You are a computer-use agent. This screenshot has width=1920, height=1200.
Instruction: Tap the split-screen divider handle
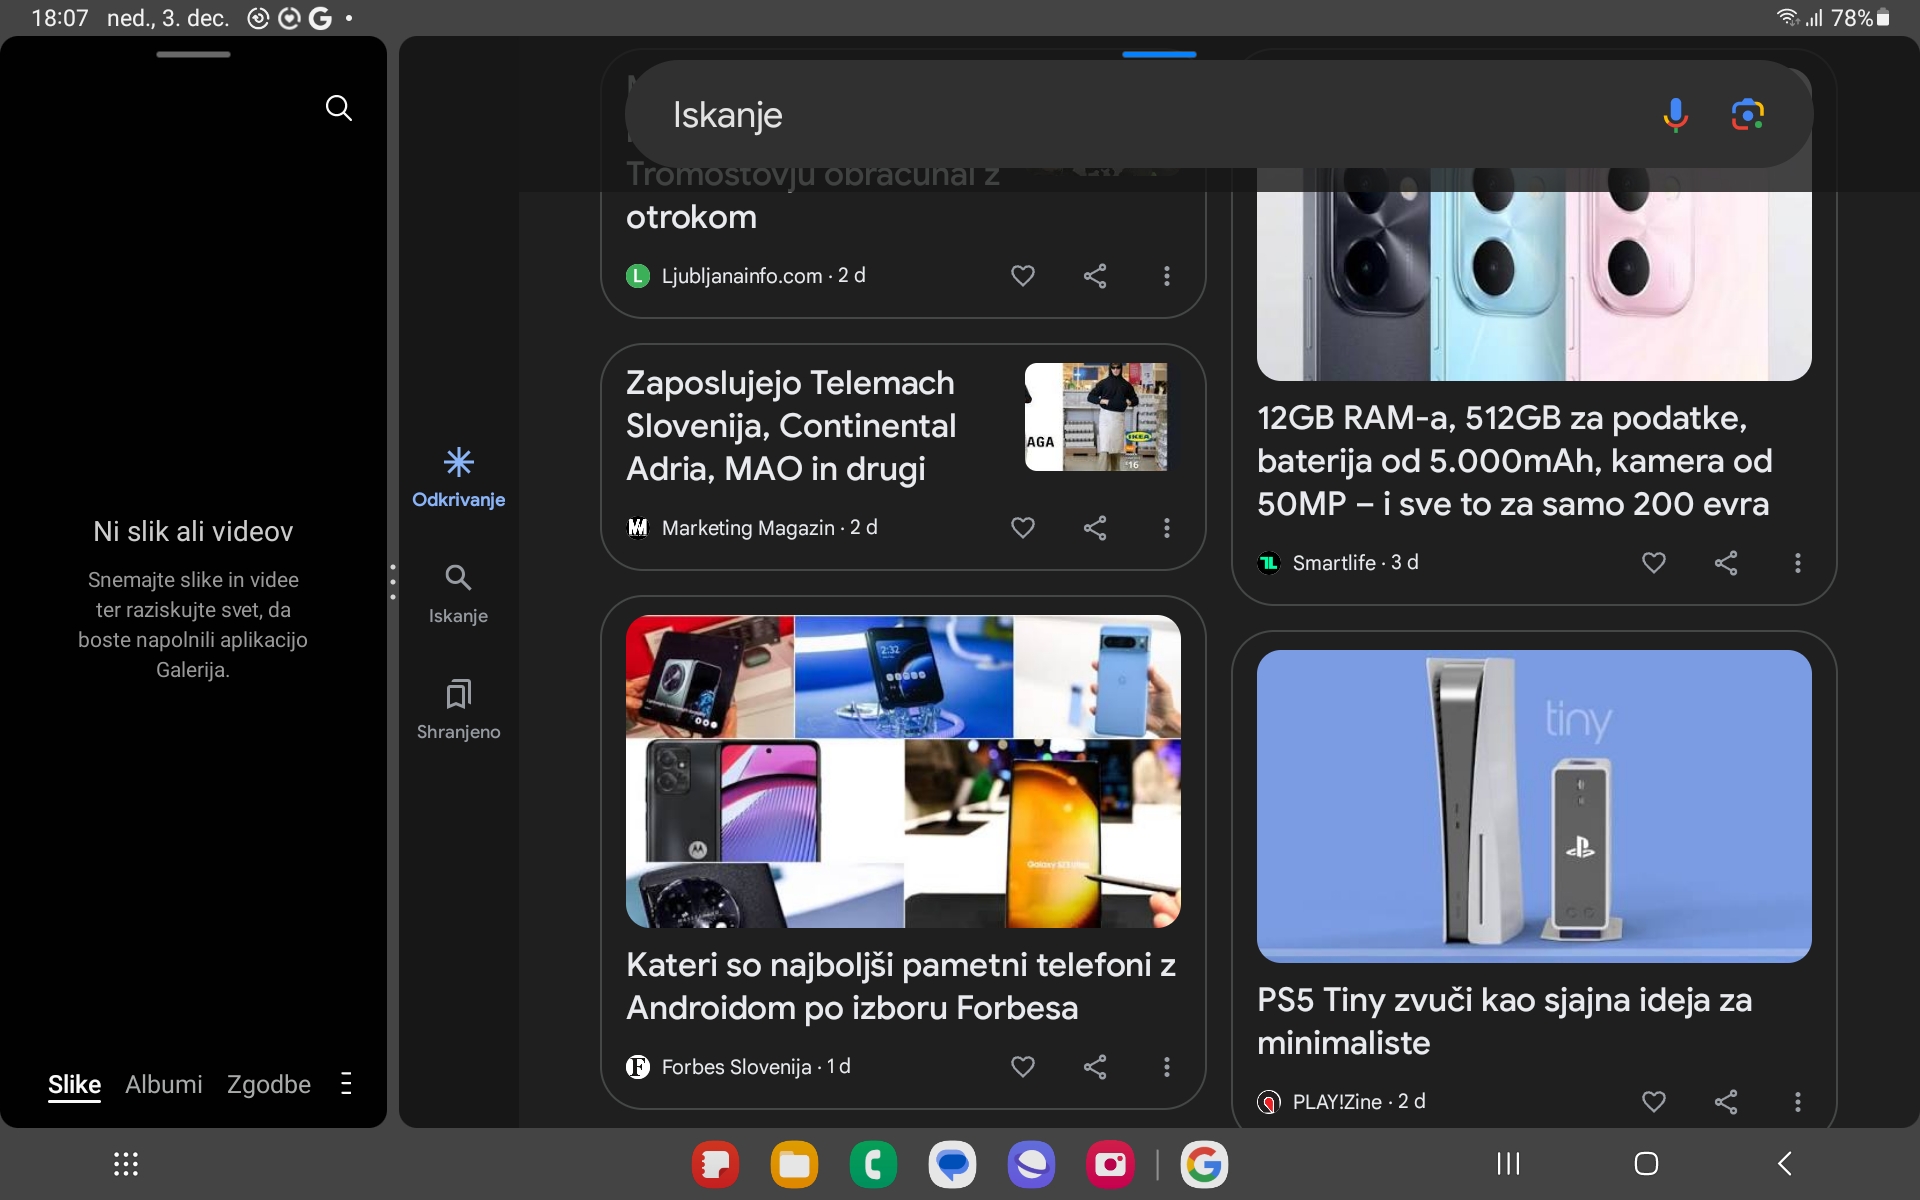pyautogui.click(x=393, y=581)
